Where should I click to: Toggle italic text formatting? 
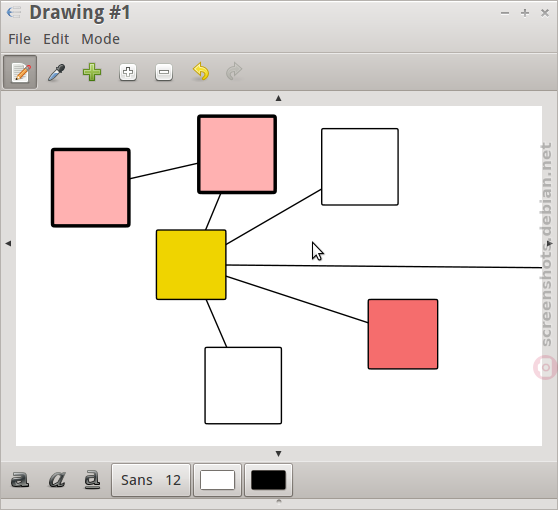click(x=57, y=480)
